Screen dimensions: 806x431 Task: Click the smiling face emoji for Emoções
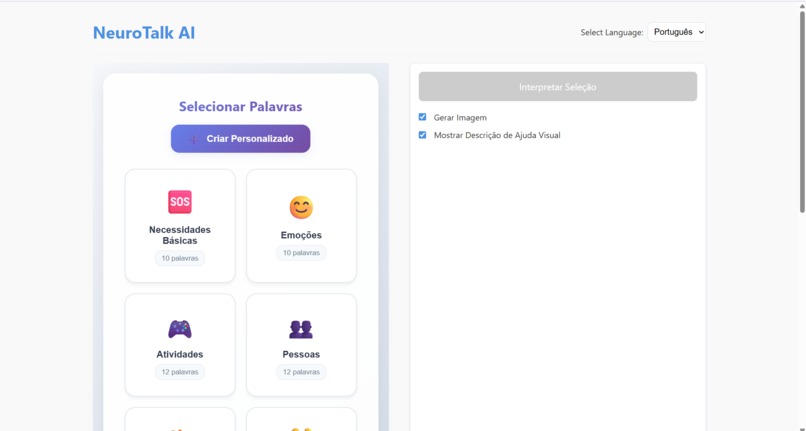point(301,207)
